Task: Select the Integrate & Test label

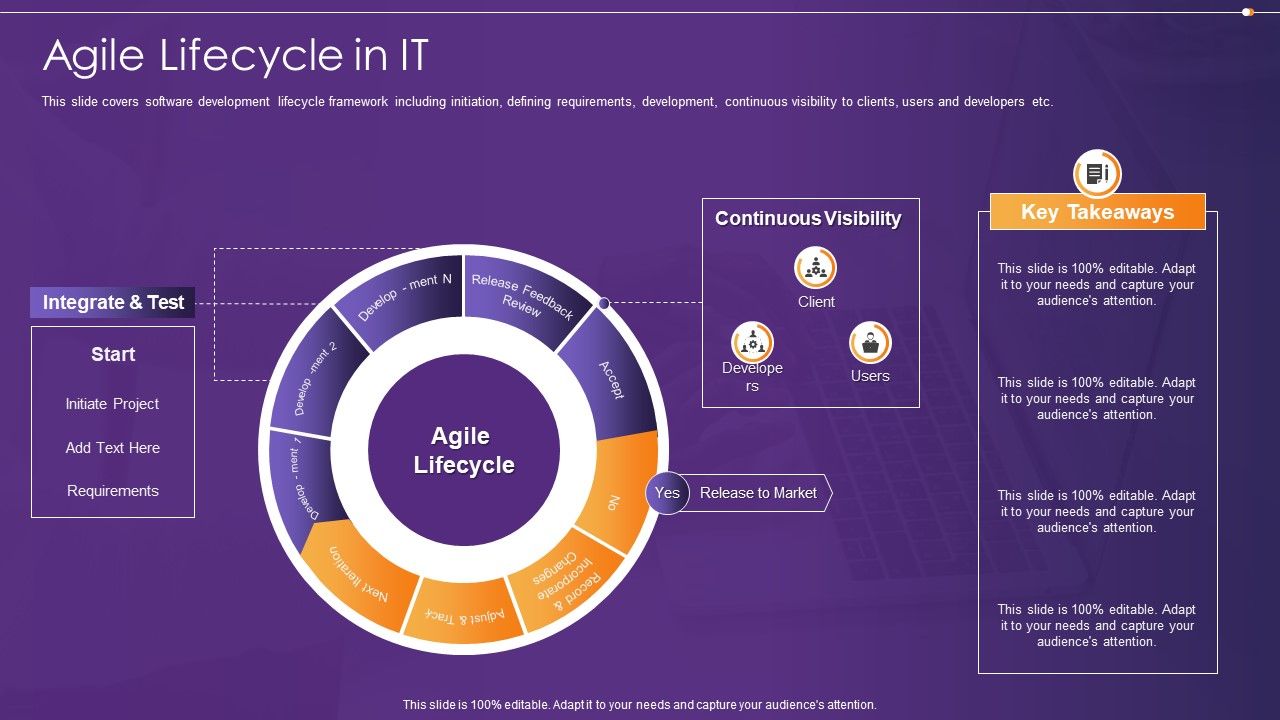Action: (113, 302)
